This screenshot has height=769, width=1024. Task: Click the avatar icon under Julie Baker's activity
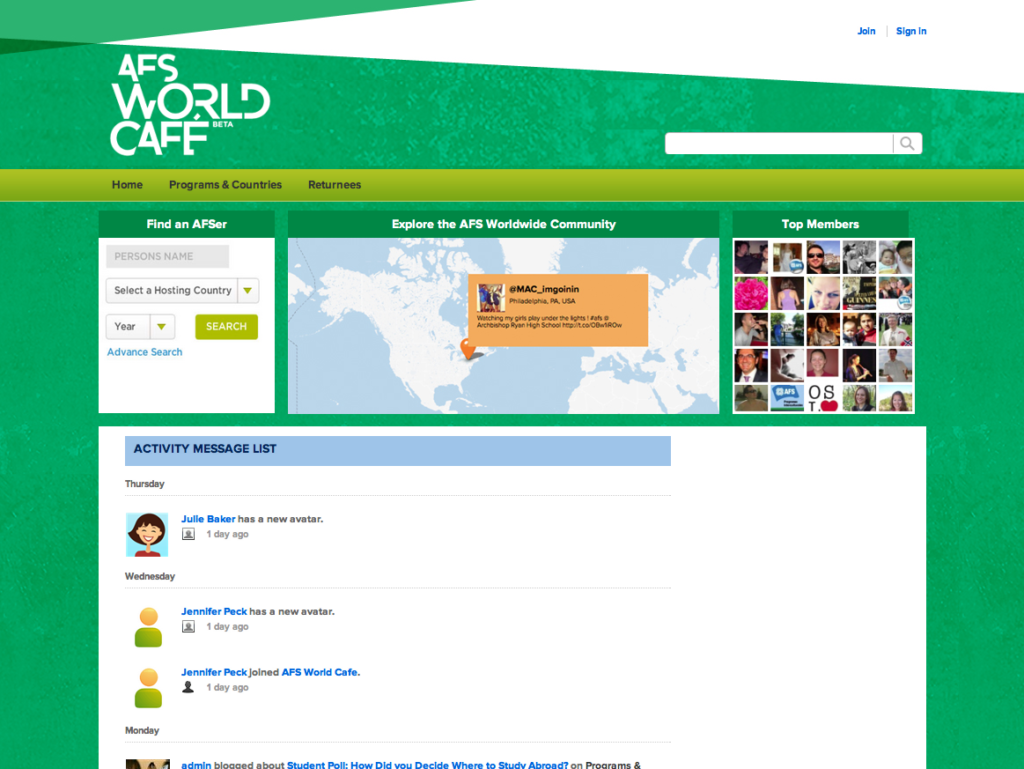(188, 534)
